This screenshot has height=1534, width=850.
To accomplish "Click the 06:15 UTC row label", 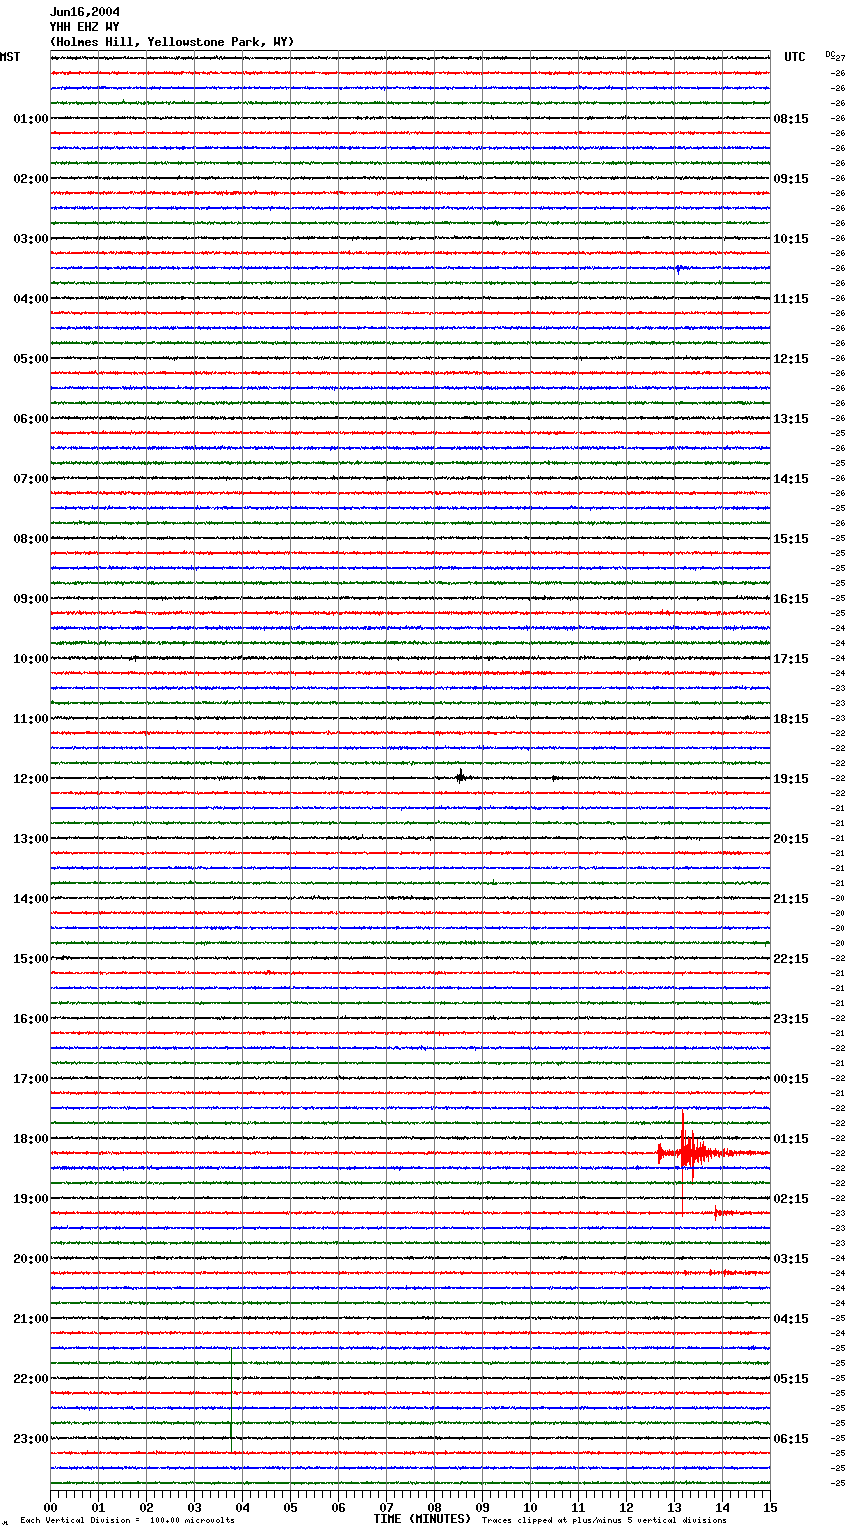I will 791,1439.
